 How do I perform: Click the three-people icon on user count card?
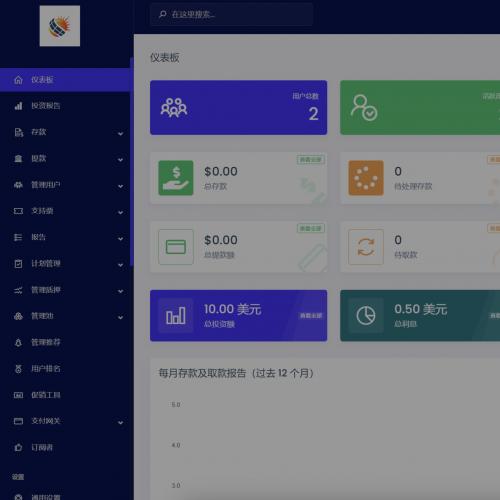point(174,108)
